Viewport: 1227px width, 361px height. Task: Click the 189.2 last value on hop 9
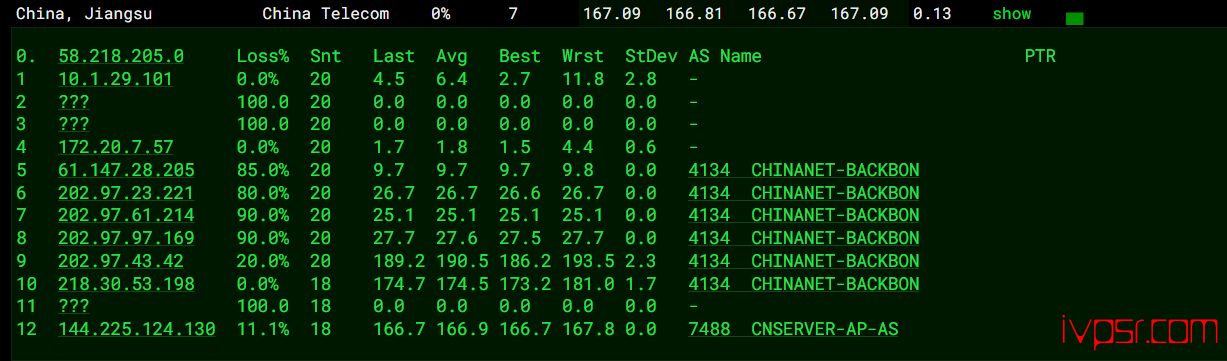tap(399, 261)
